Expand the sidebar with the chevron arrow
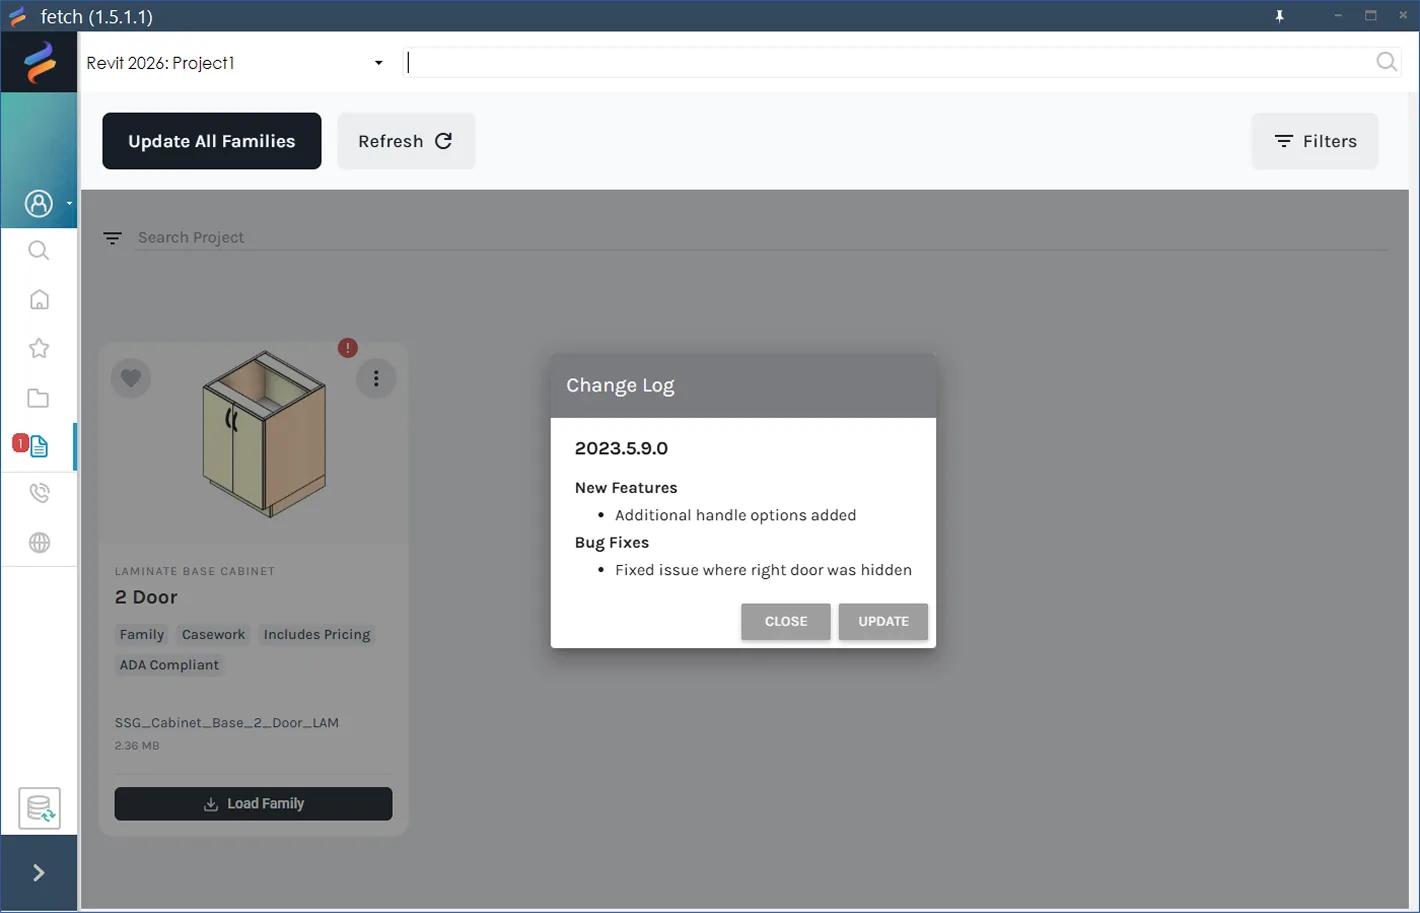Image resolution: width=1420 pixels, height=913 pixels. 39,873
